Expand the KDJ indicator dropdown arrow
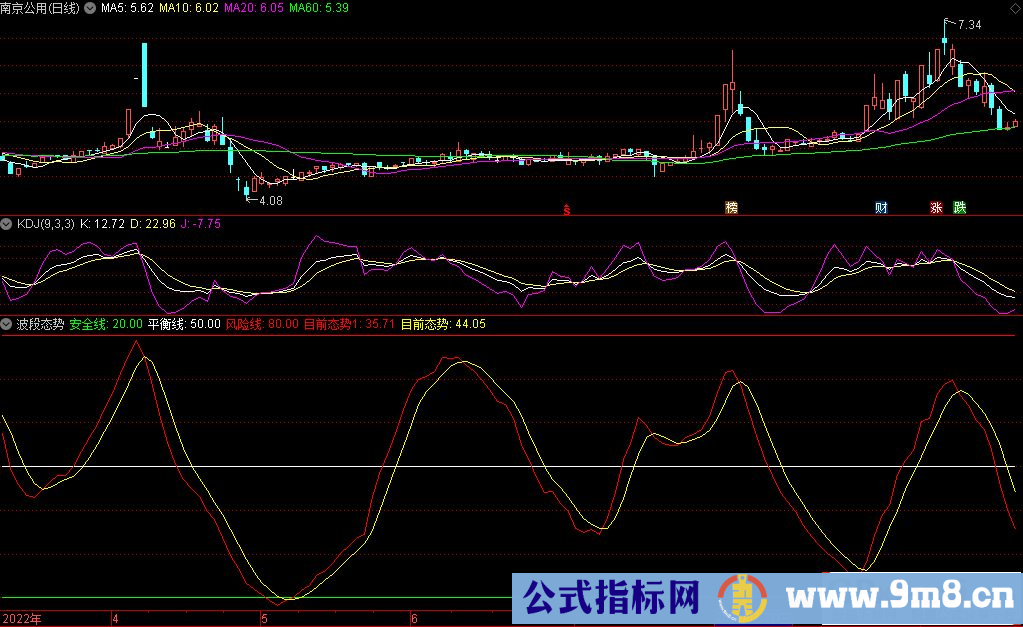1023x627 pixels. (7, 224)
